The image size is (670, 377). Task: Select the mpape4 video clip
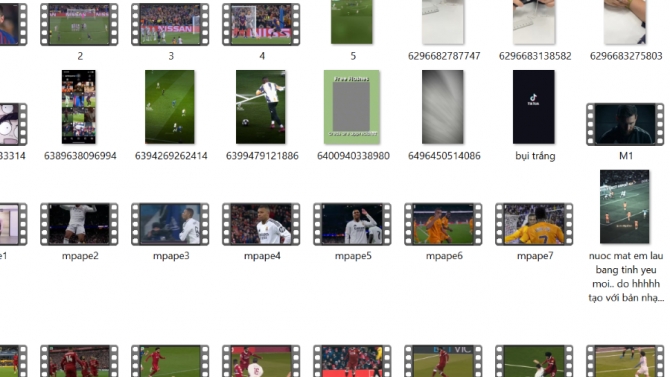pos(261,224)
